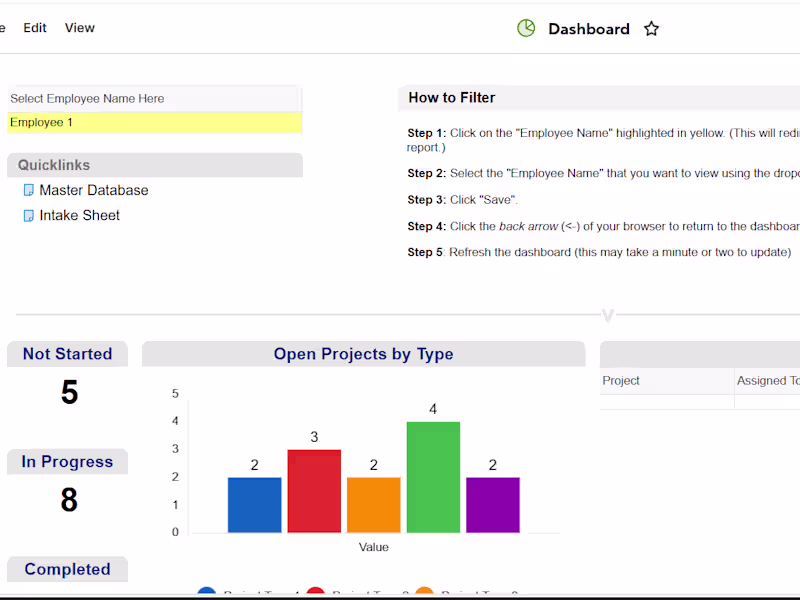The width and height of the screenshot is (800, 600).
Task: Click the Dashboard pie chart icon
Action: [x=525, y=28]
